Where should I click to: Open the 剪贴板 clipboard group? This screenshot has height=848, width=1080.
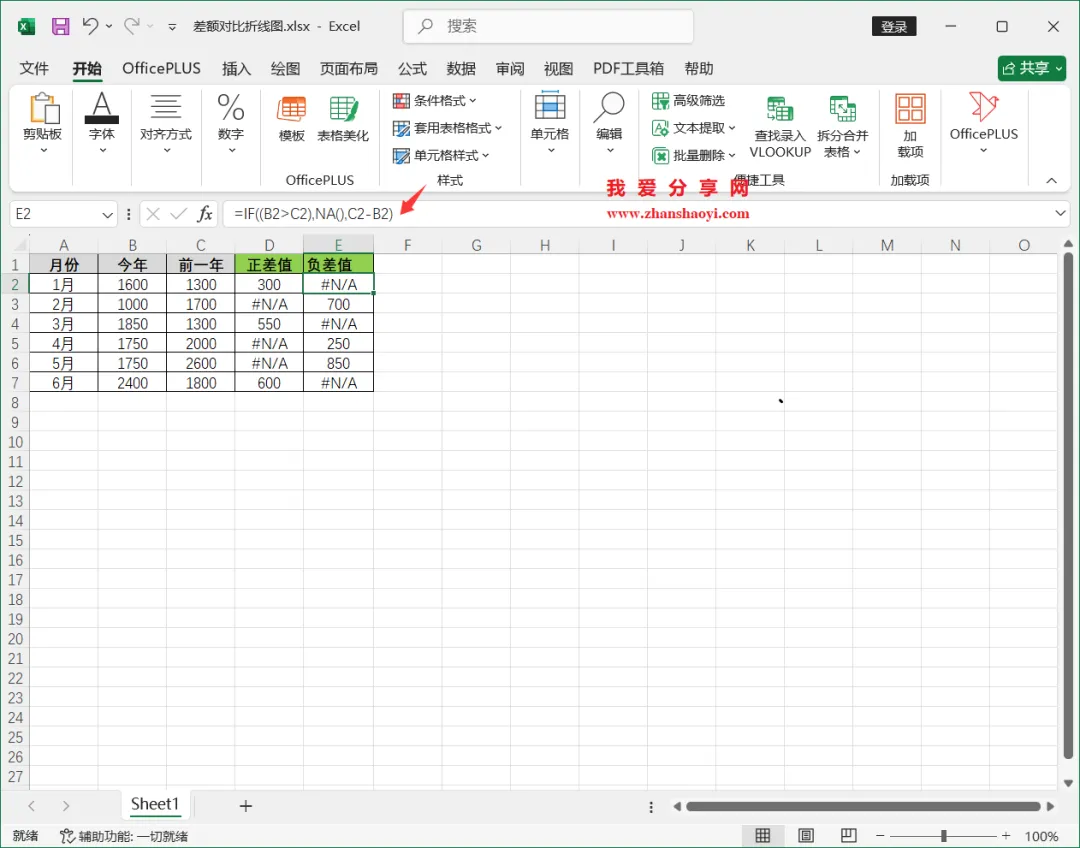pyautogui.click(x=43, y=125)
